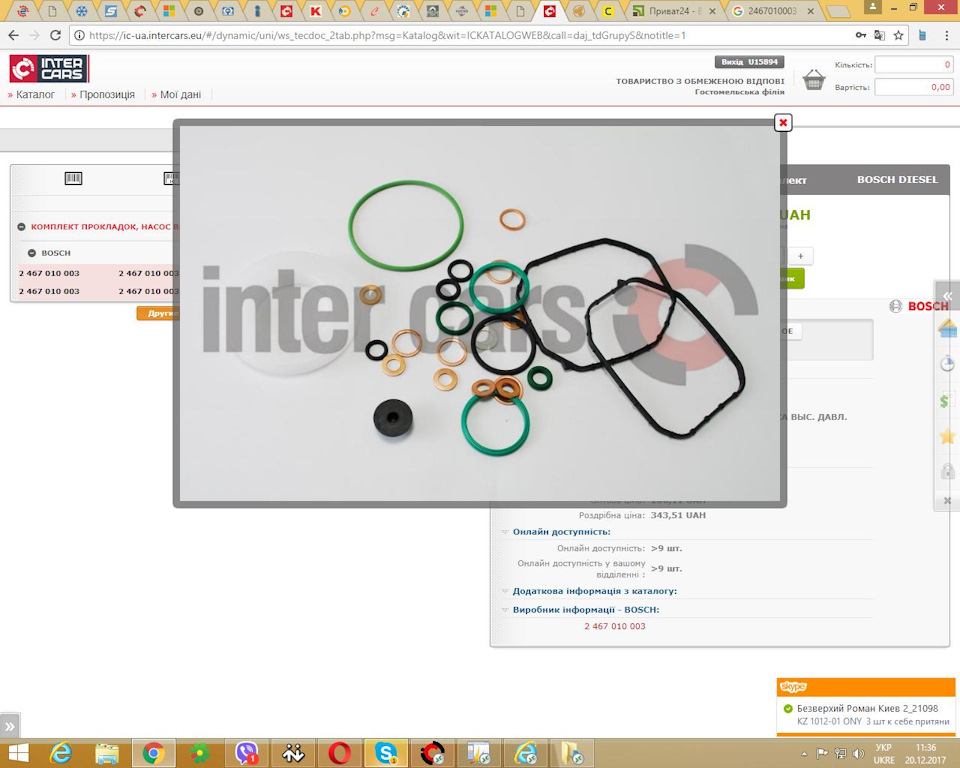The height and width of the screenshot is (768, 960).
Task: Expand the bottom-left double arrow panel
Action: 10,726
